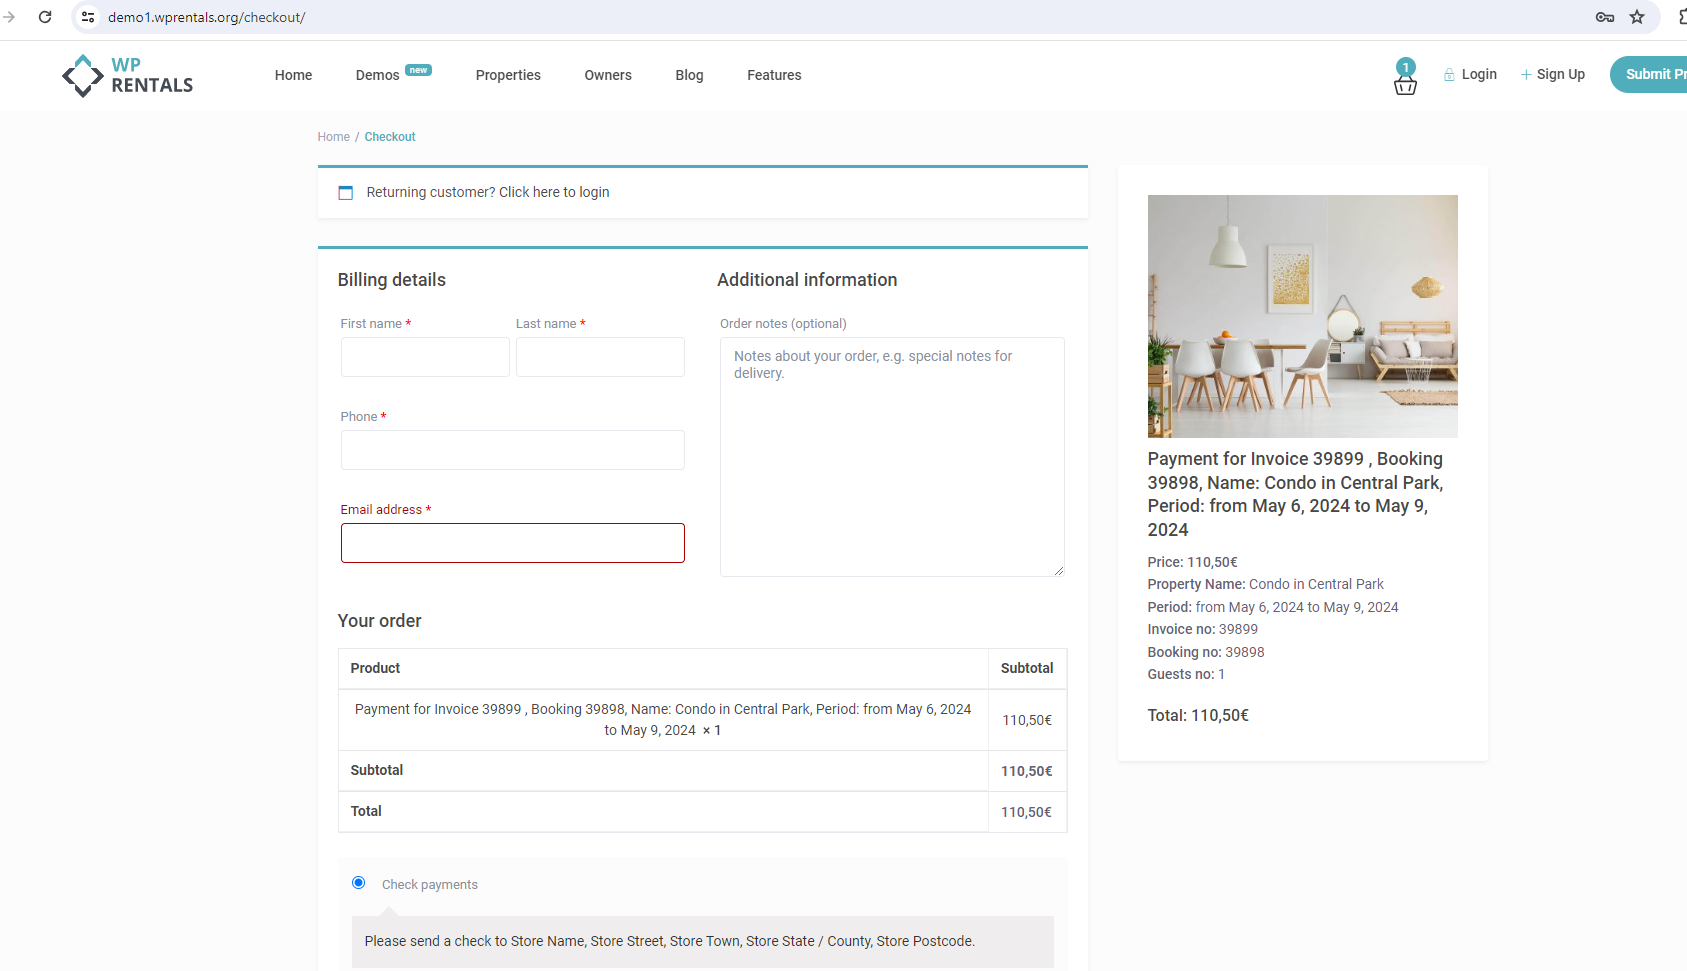
Task: Click the Submit Property button
Action: click(x=1649, y=74)
